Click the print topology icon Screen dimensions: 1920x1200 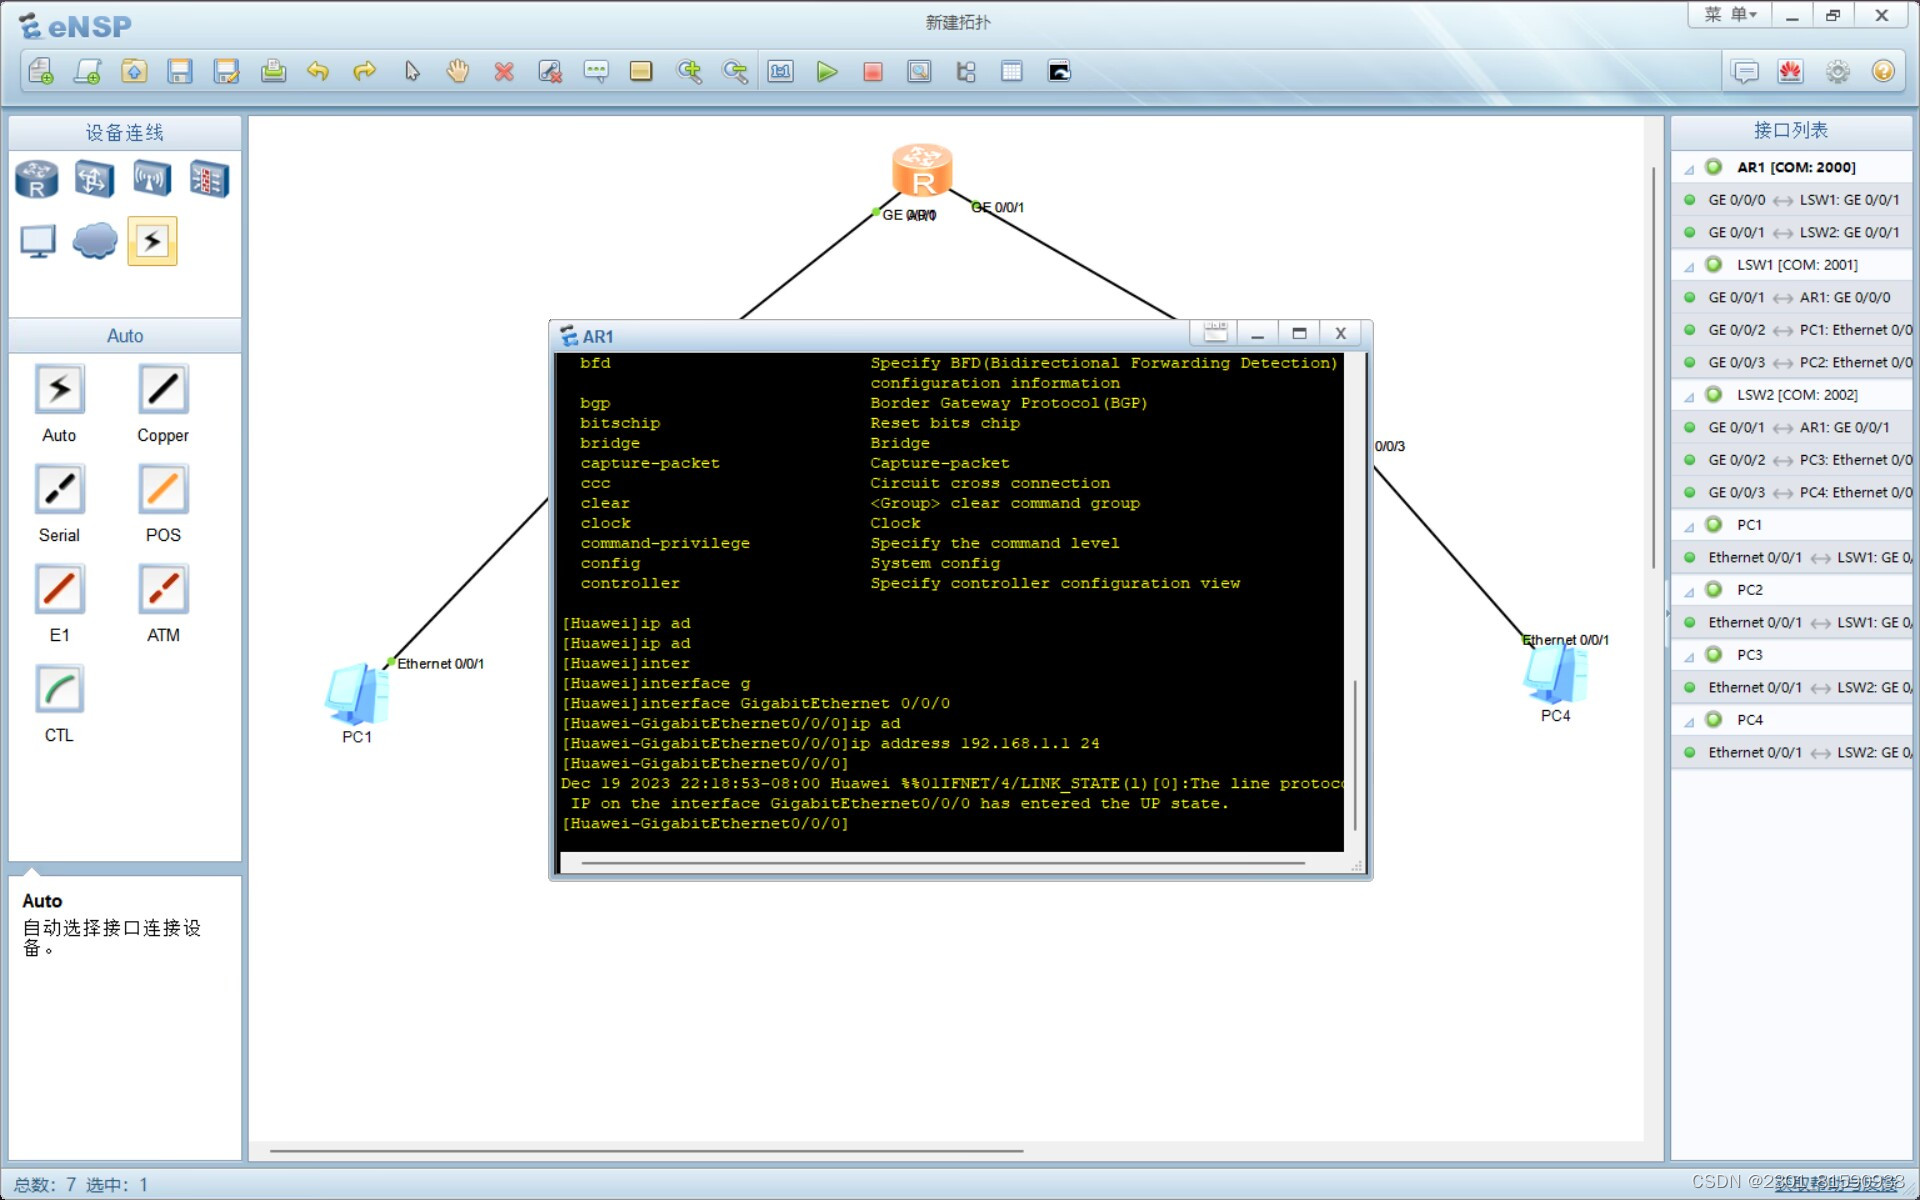click(x=273, y=71)
